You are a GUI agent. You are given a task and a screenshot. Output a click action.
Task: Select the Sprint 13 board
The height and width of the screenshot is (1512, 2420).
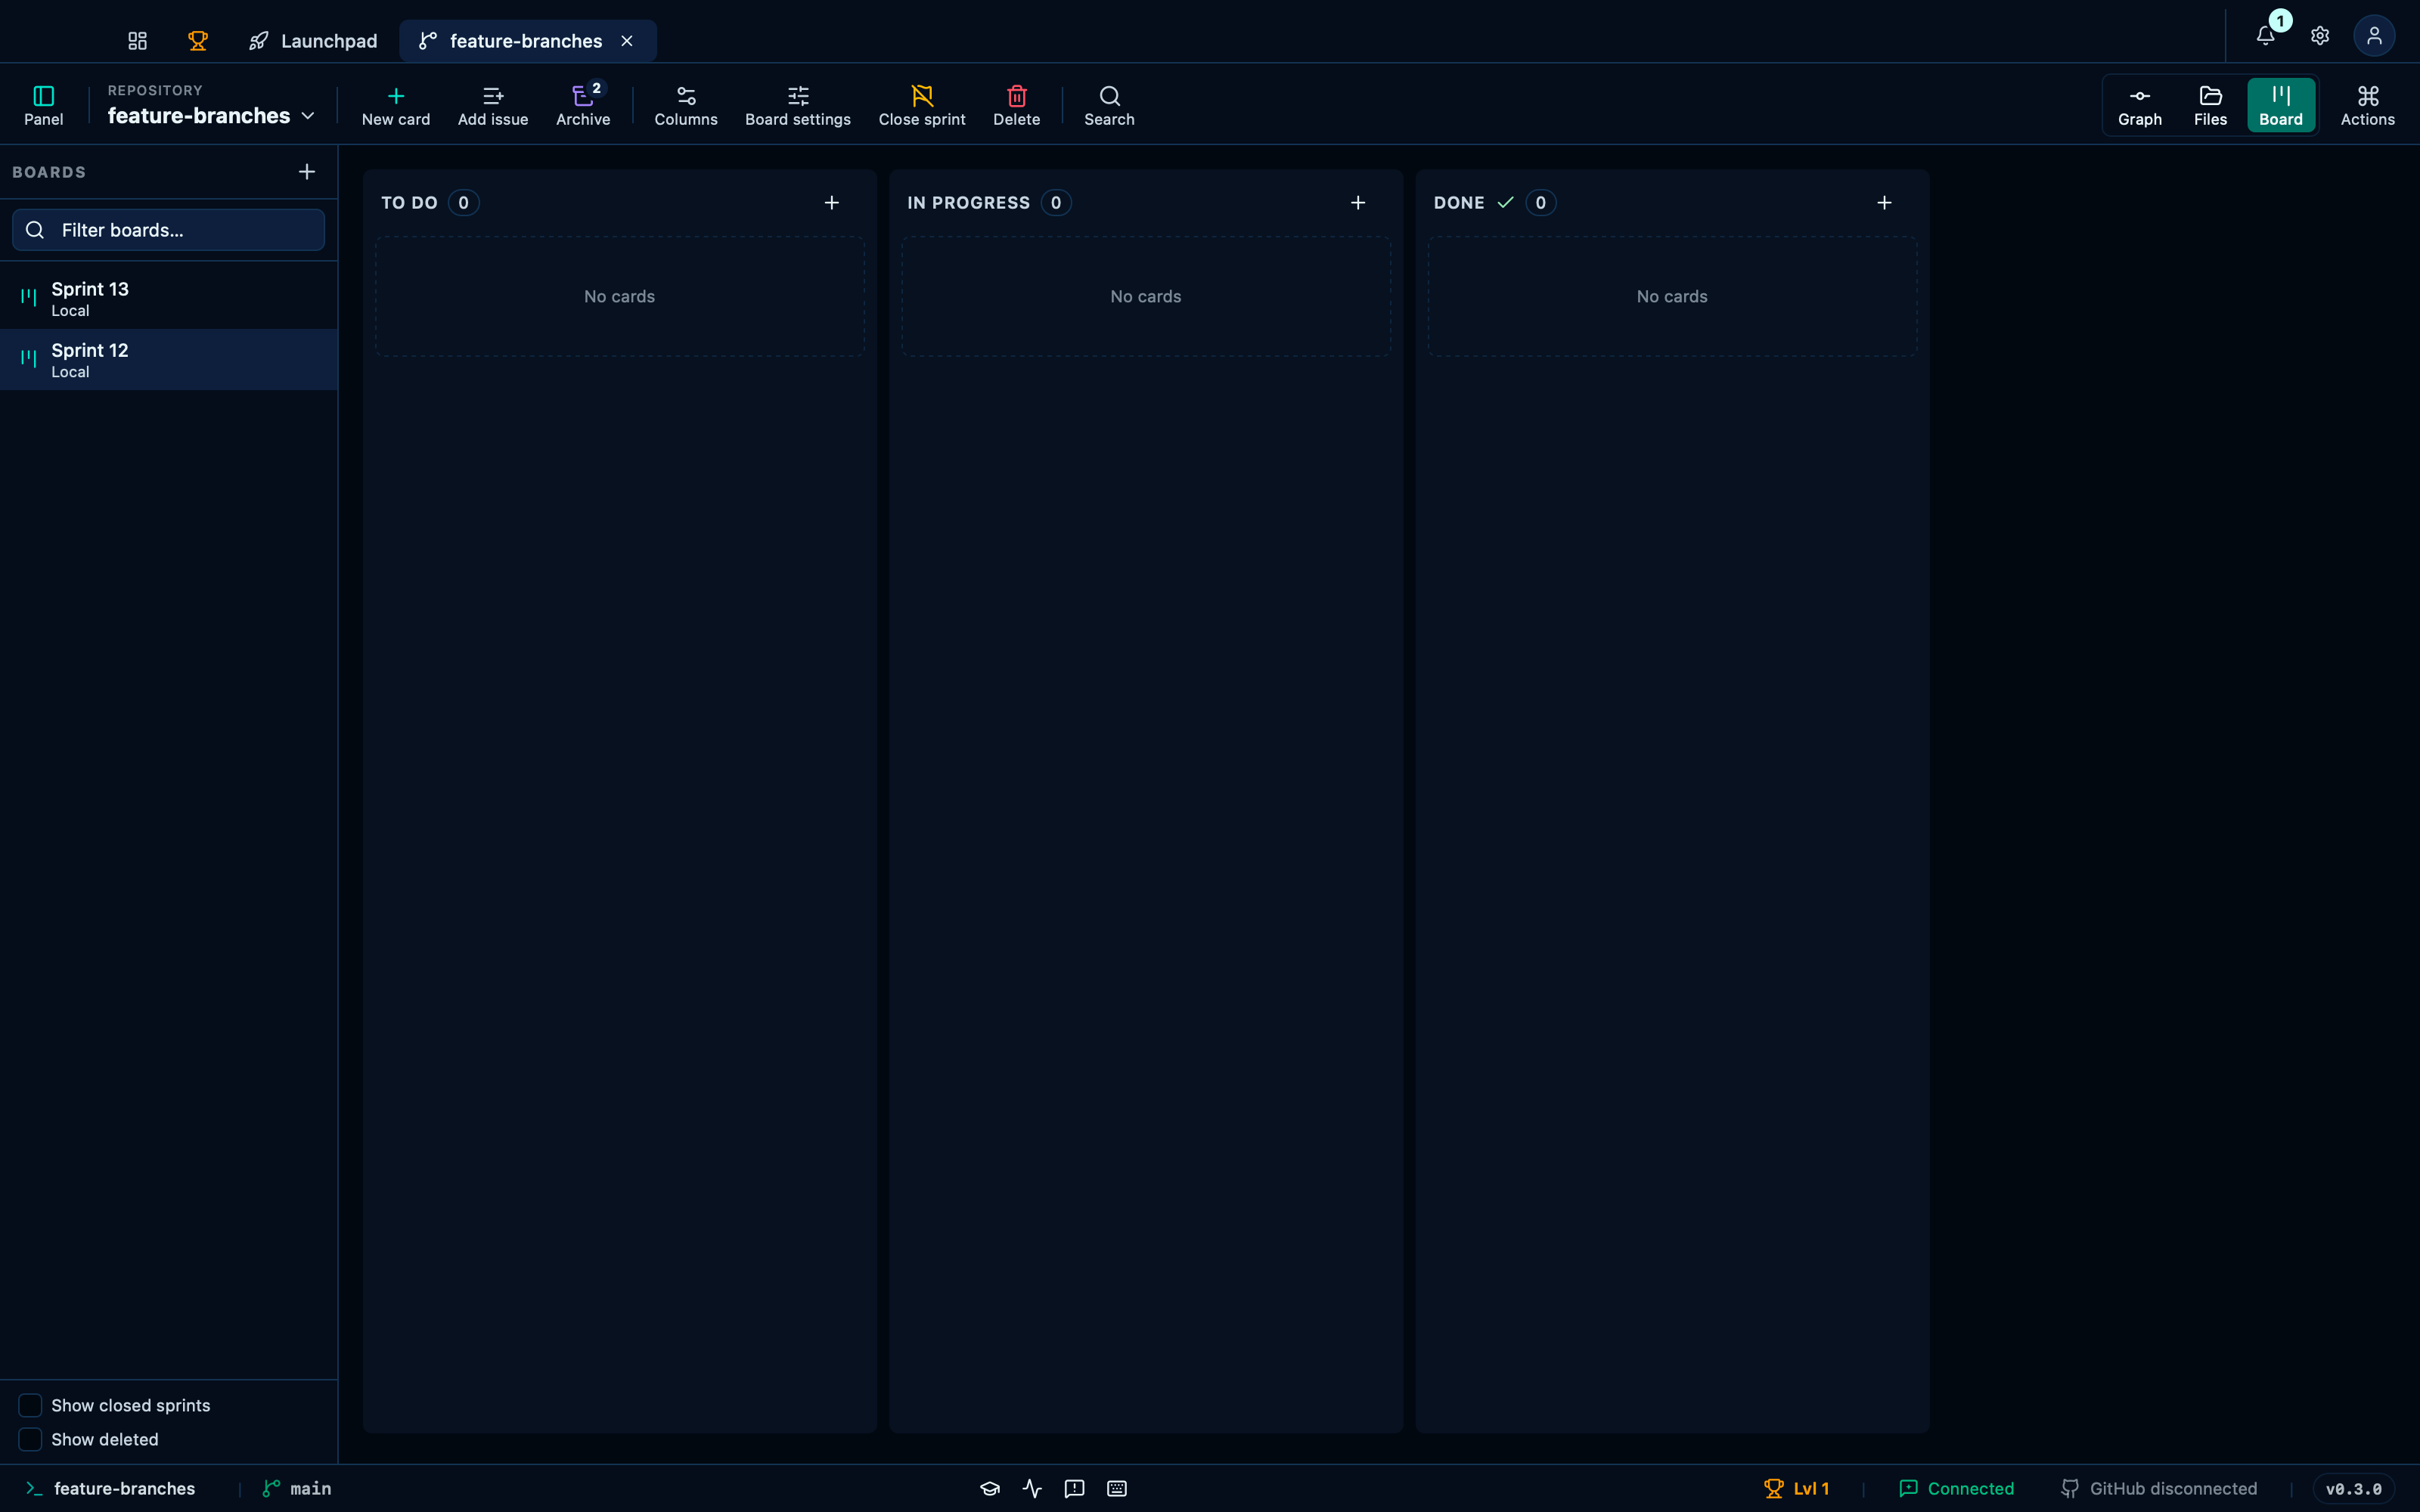coord(168,298)
